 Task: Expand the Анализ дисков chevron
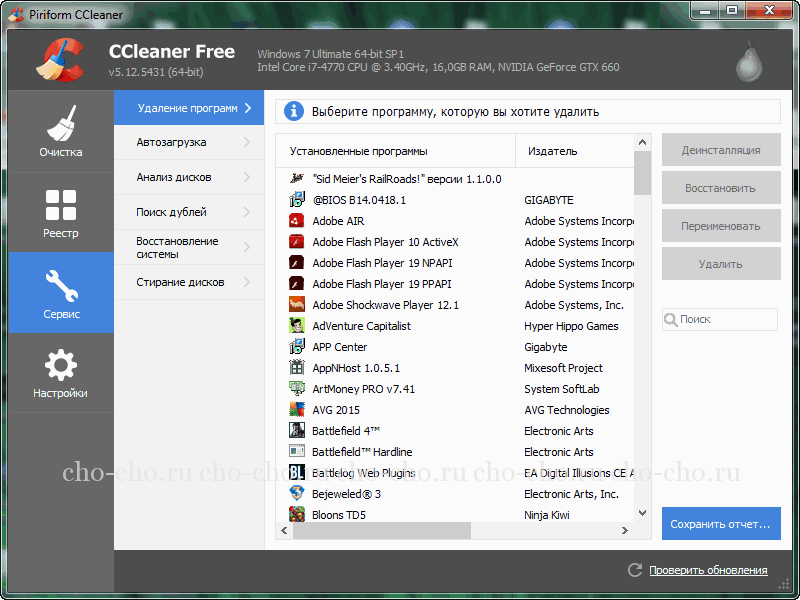[x=247, y=177]
